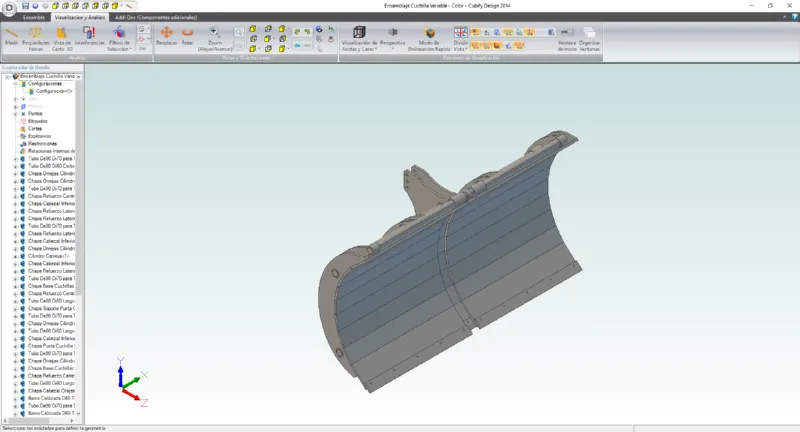The width and height of the screenshot is (800, 432).
Task: Switch to the Ensamble tab
Action: 34,18
